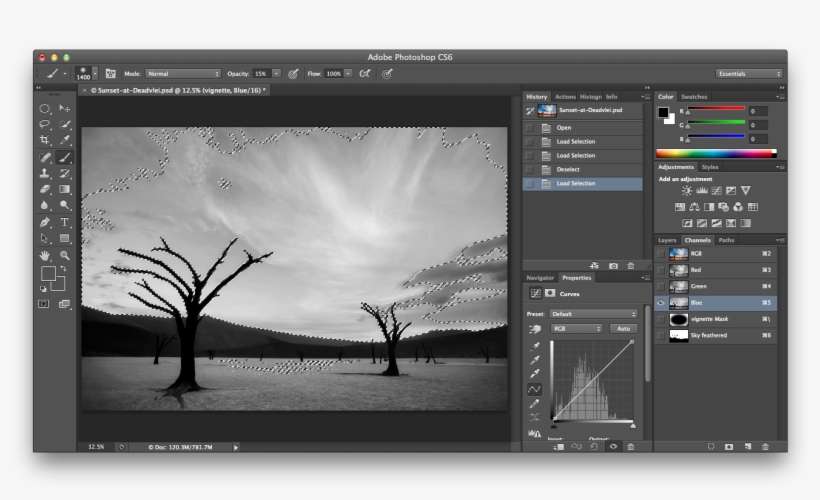
Task: Select the Crop tool
Action: [x=45, y=140]
